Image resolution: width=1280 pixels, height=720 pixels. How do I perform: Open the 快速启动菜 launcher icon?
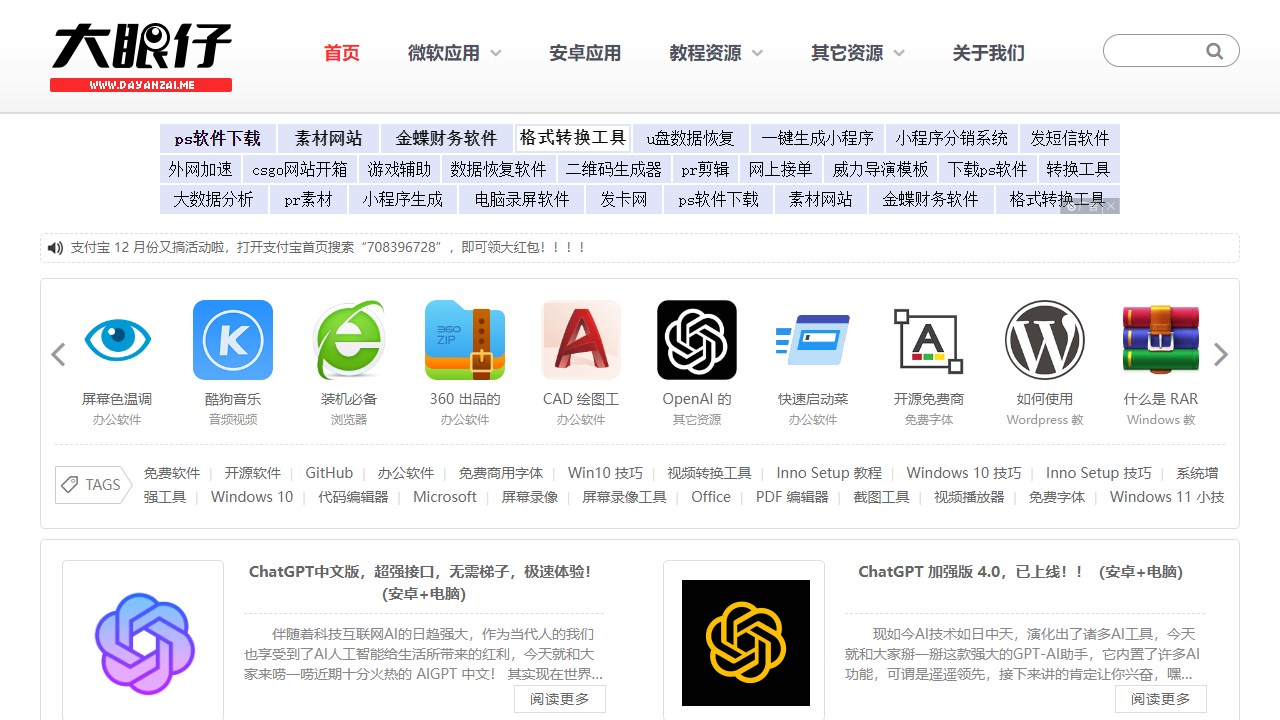[x=813, y=340]
